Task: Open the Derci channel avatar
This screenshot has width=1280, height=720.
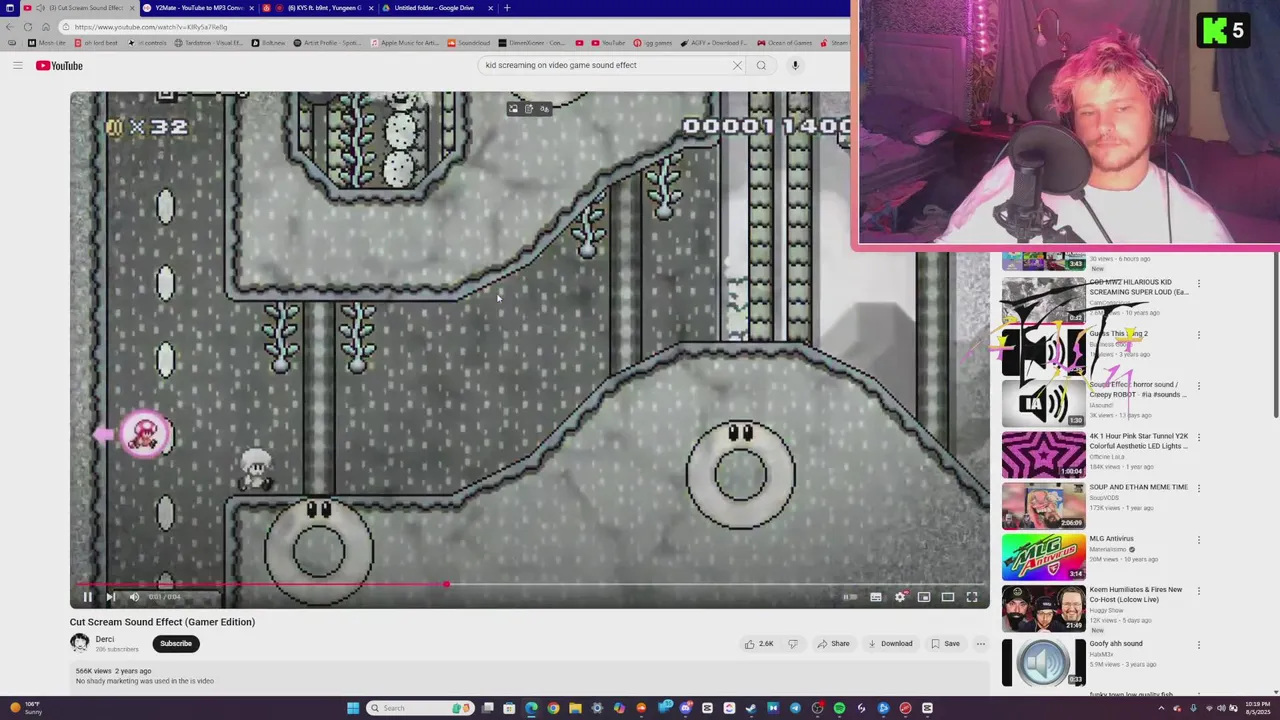Action: tap(79, 643)
